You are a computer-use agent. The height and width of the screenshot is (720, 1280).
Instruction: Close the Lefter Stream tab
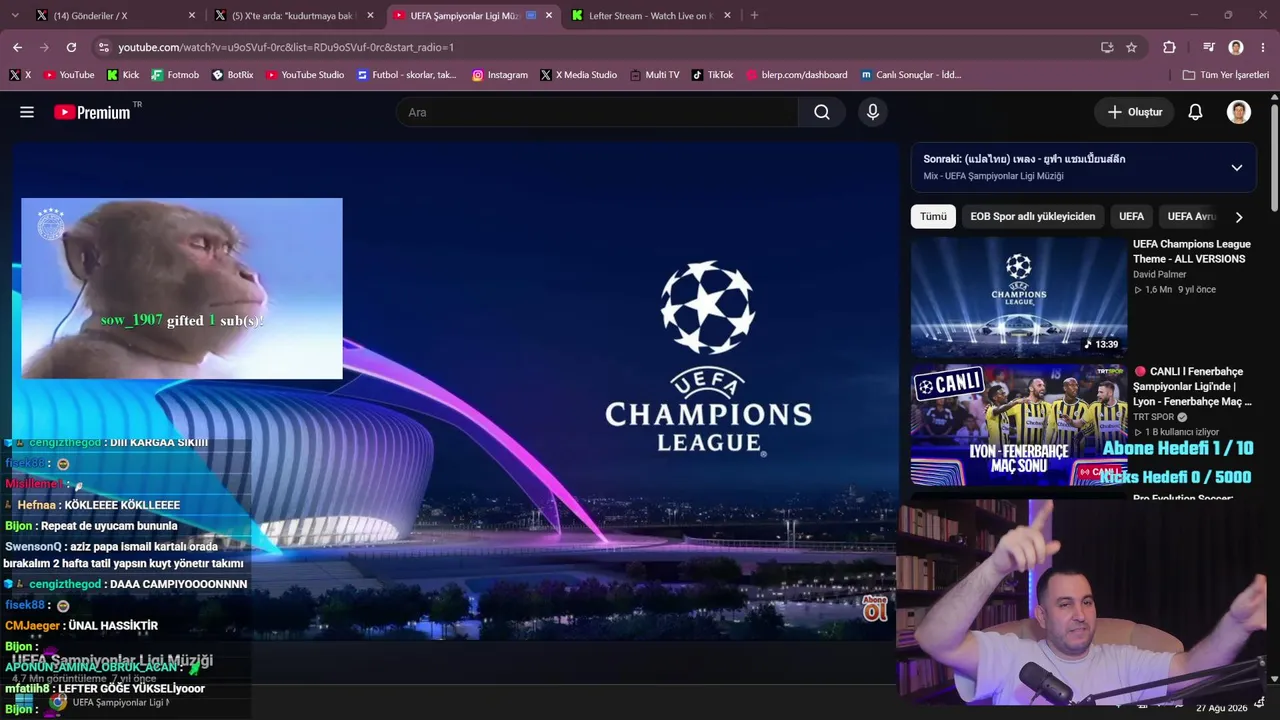tap(727, 15)
